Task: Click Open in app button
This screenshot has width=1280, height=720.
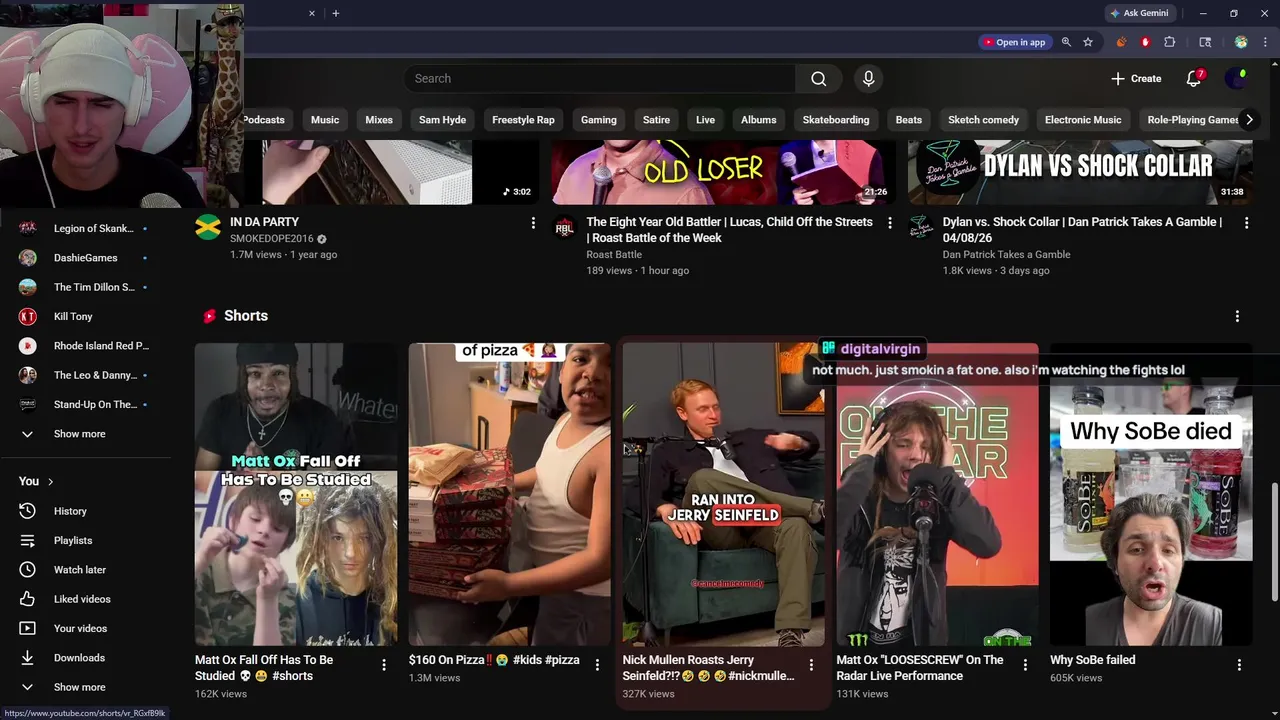Action: (x=1014, y=42)
